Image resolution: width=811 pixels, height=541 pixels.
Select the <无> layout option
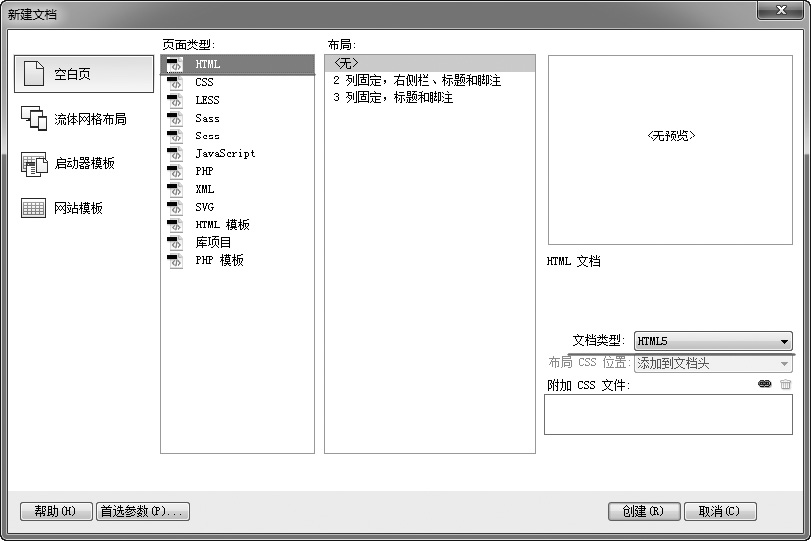[430, 63]
